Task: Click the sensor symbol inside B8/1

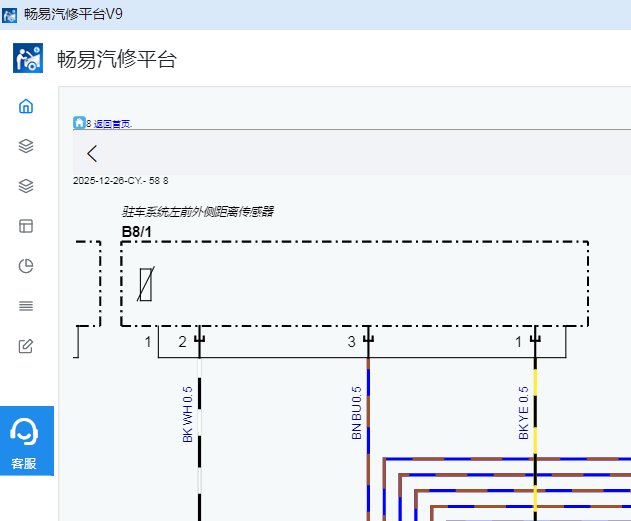Action: point(146,284)
